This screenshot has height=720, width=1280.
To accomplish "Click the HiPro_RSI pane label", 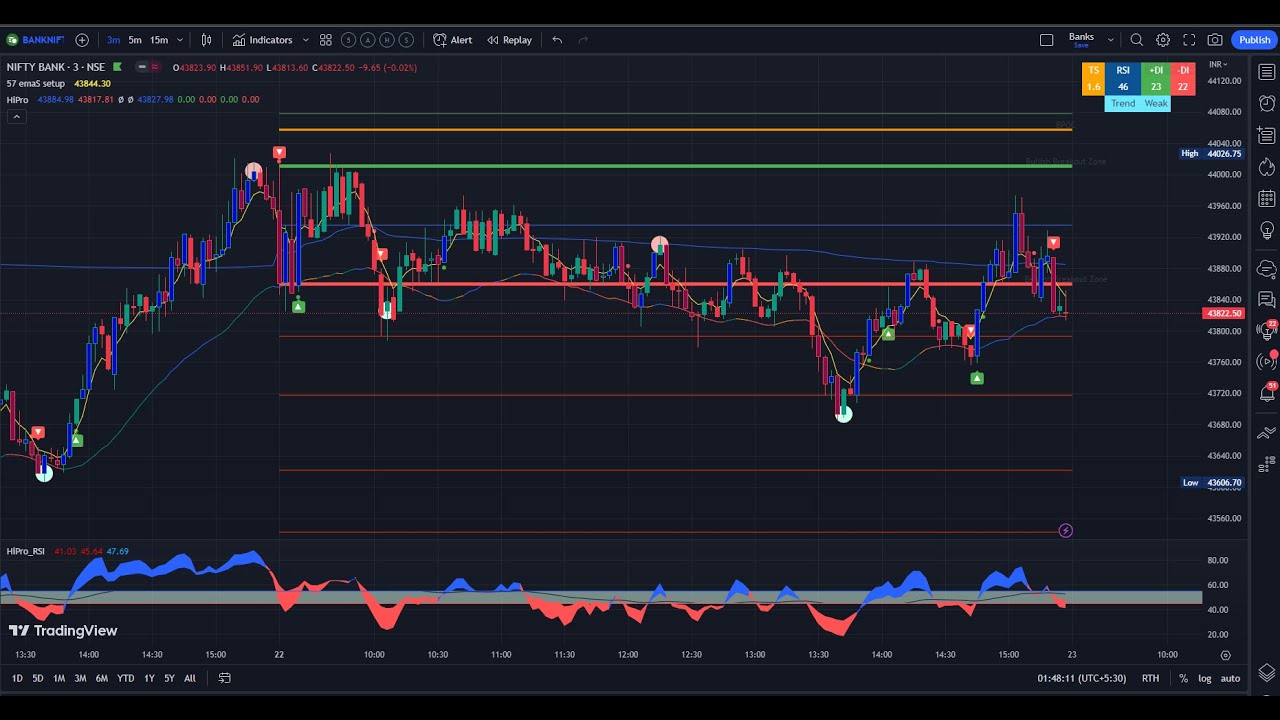I will click(x=26, y=551).
